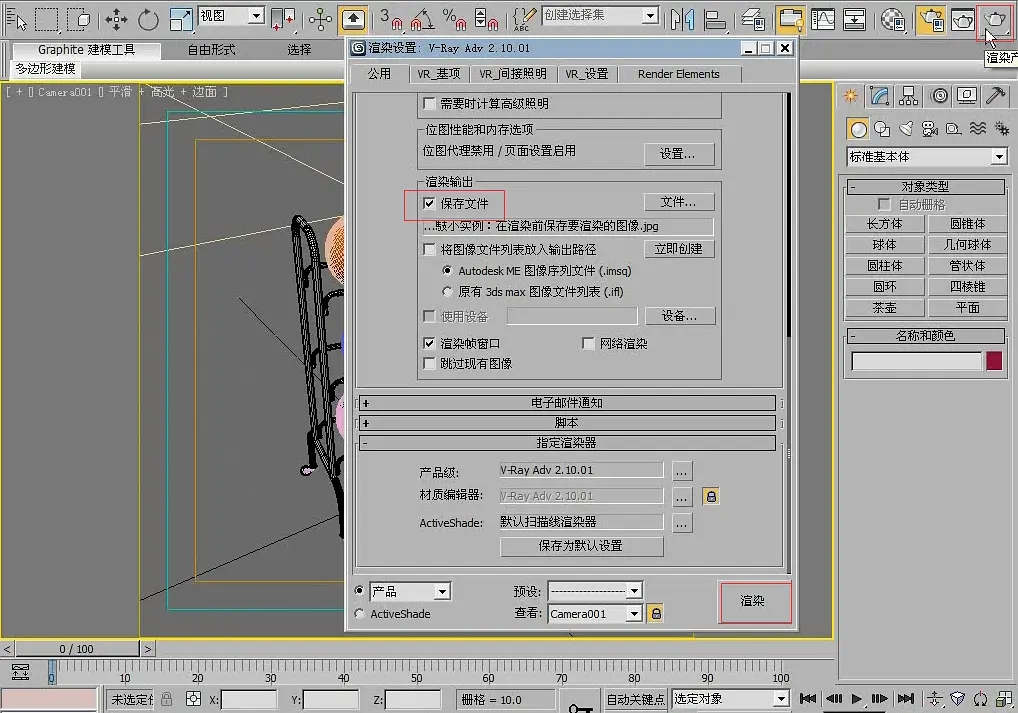Open Rendered Frame Window teapot icon
The height and width of the screenshot is (713, 1018).
[962, 19]
